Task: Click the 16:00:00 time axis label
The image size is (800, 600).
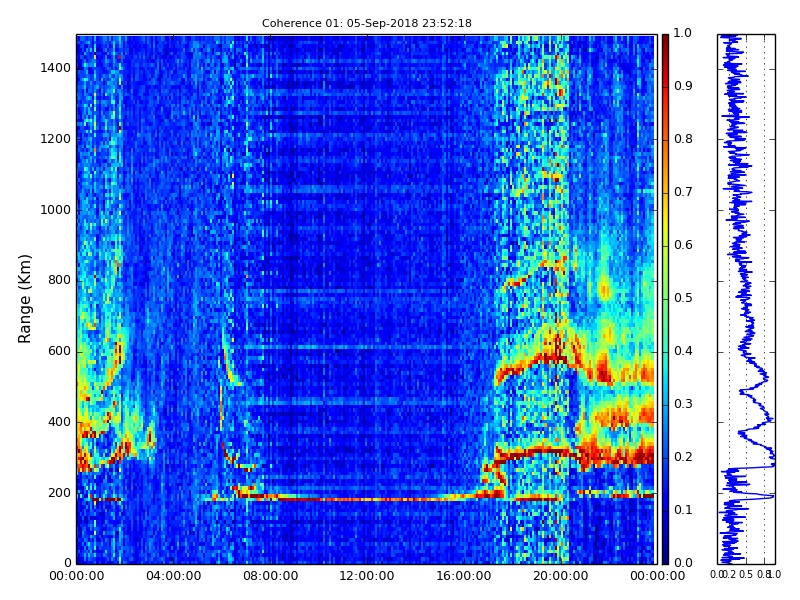Action: (x=463, y=576)
